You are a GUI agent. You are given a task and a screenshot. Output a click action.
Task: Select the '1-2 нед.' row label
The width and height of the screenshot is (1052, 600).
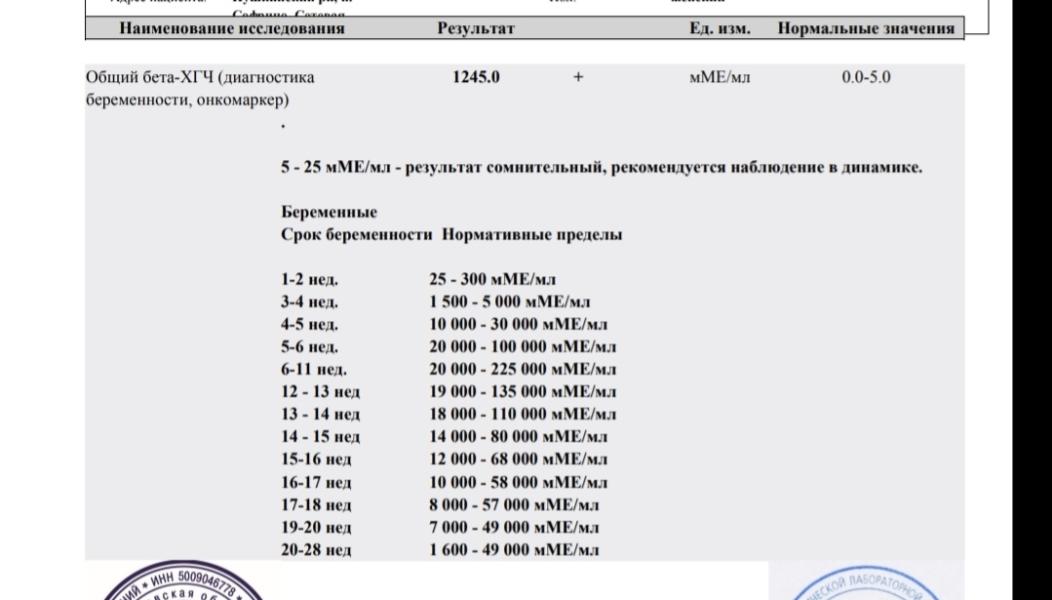coord(309,279)
